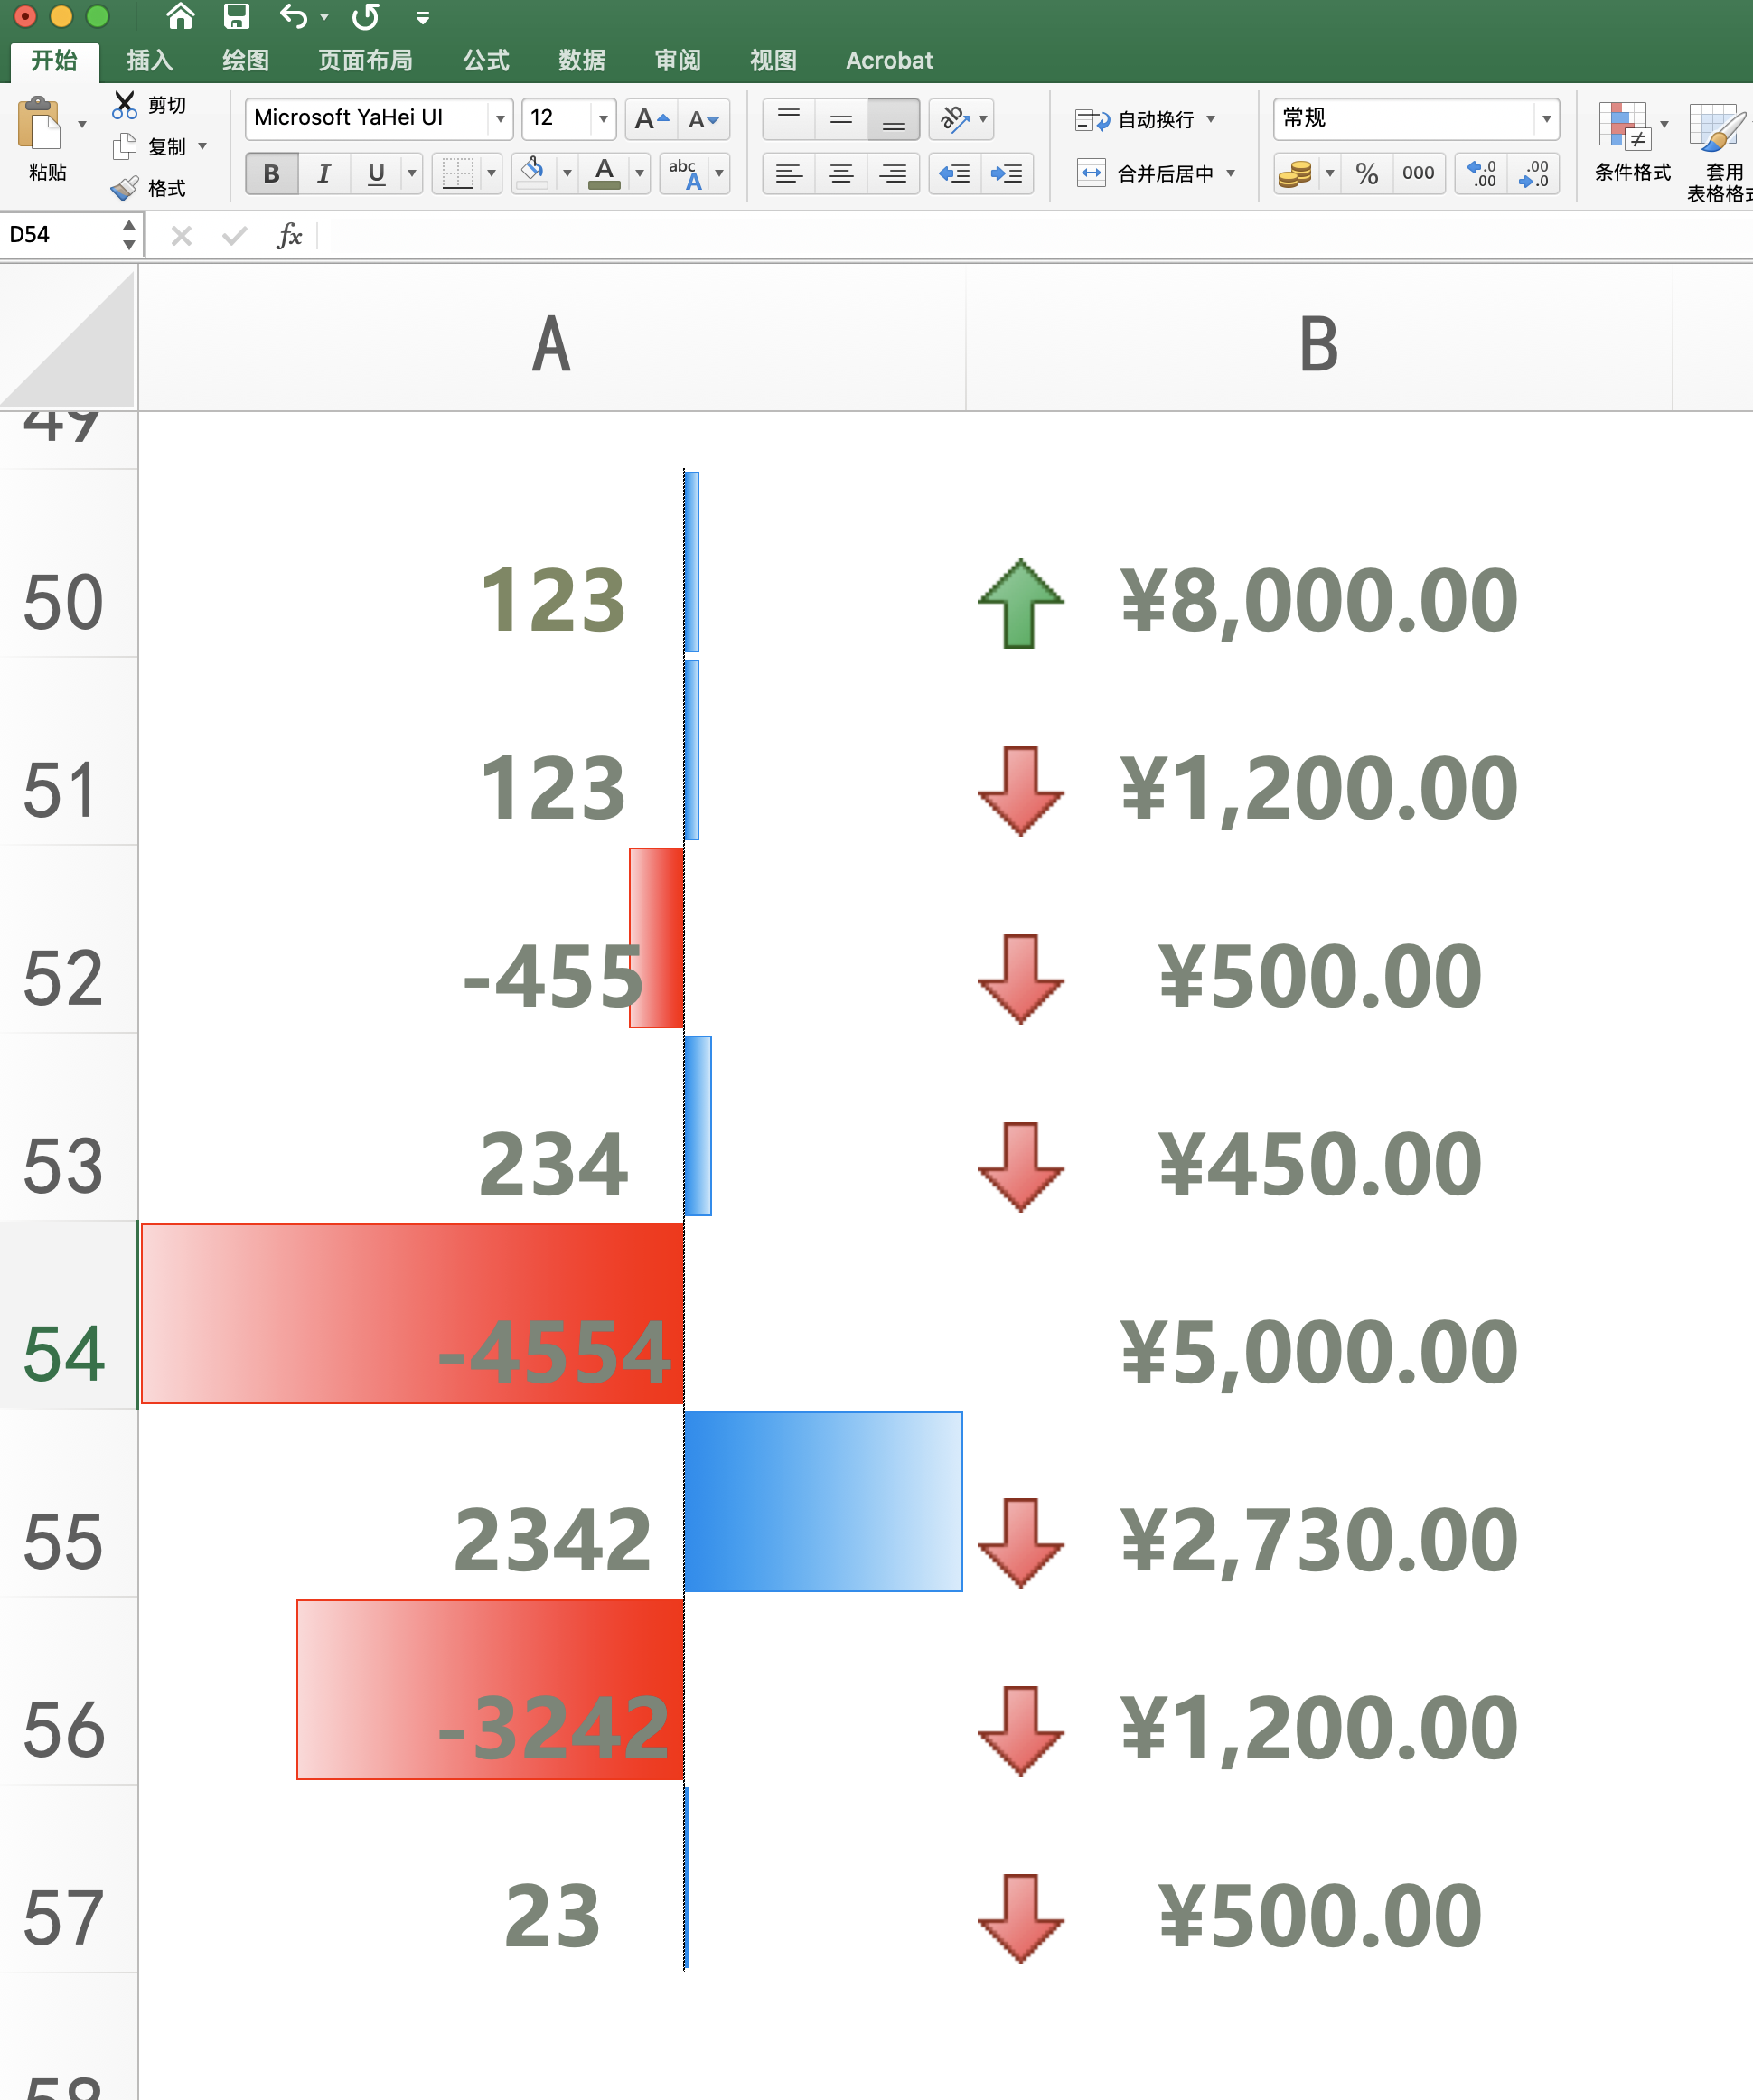Toggle 合并后居中 merge and center
Viewport: 1753px width, 2100px height.
coord(1160,172)
